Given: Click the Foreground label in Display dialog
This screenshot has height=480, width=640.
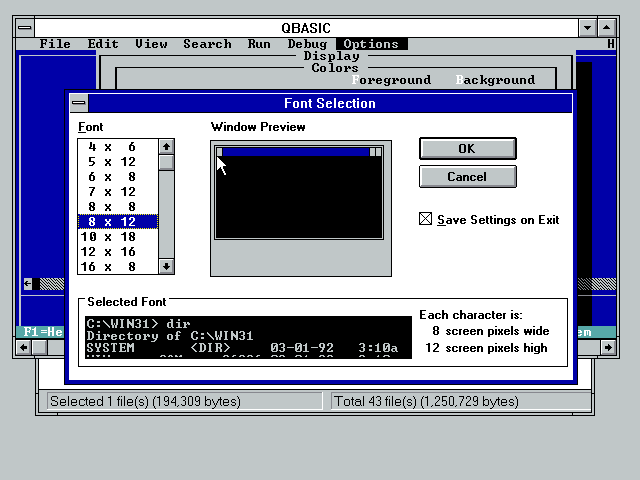Looking at the screenshot, I should (x=391, y=80).
